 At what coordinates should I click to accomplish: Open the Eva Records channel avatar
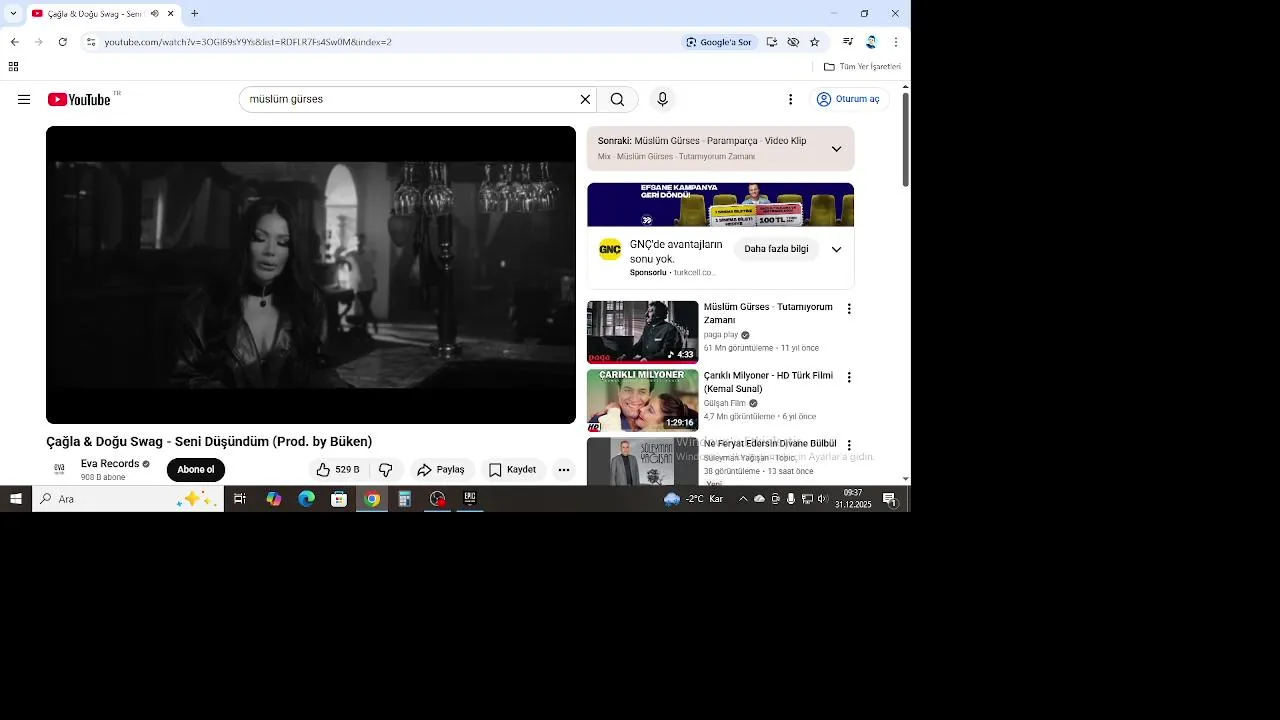pos(59,469)
